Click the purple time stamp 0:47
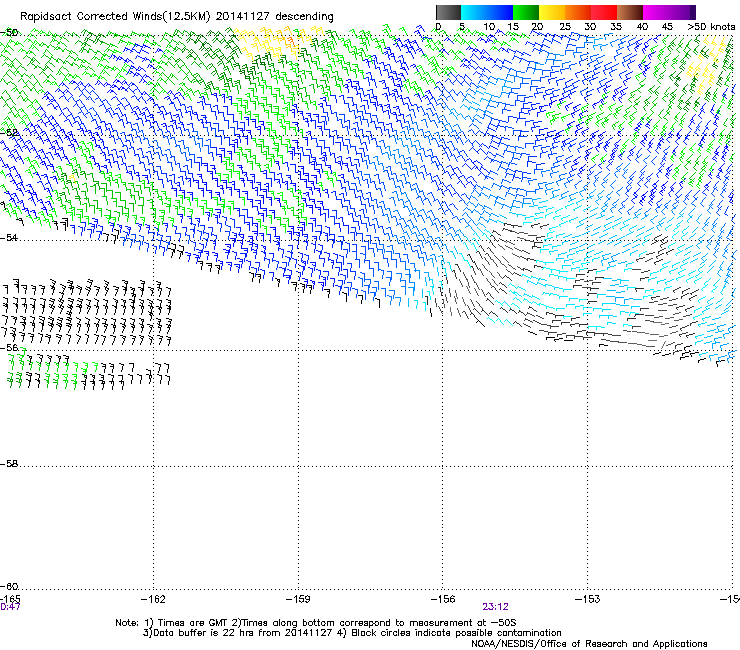Image resolution: width=740 pixels, height=650 pixels. (10, 607)
